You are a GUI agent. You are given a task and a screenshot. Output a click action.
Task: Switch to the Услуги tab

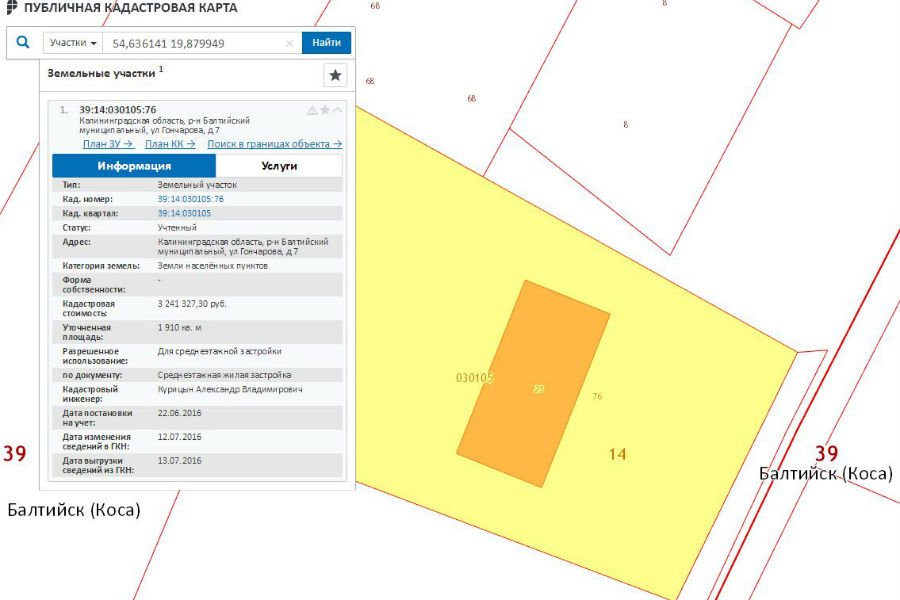point(279,166)
